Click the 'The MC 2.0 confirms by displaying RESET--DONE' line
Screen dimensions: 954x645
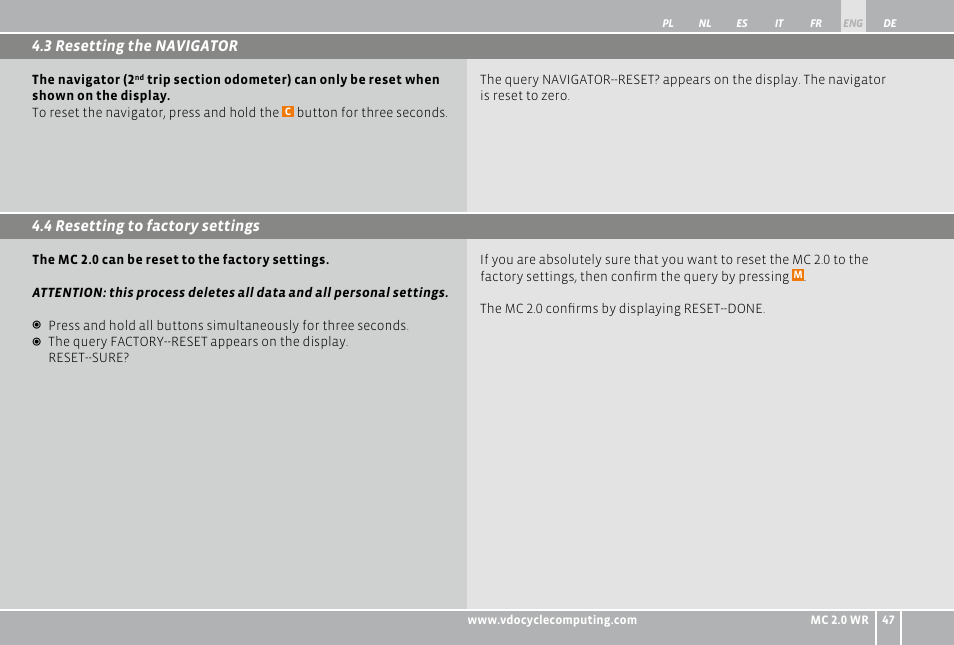[x=622, y=309]
